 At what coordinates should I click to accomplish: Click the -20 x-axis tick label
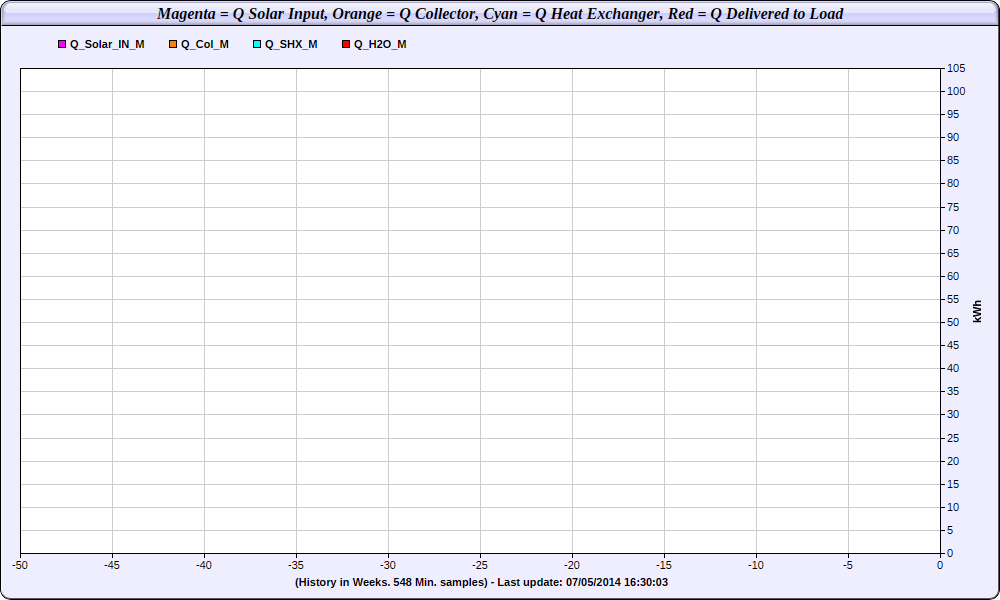point(572,566)
